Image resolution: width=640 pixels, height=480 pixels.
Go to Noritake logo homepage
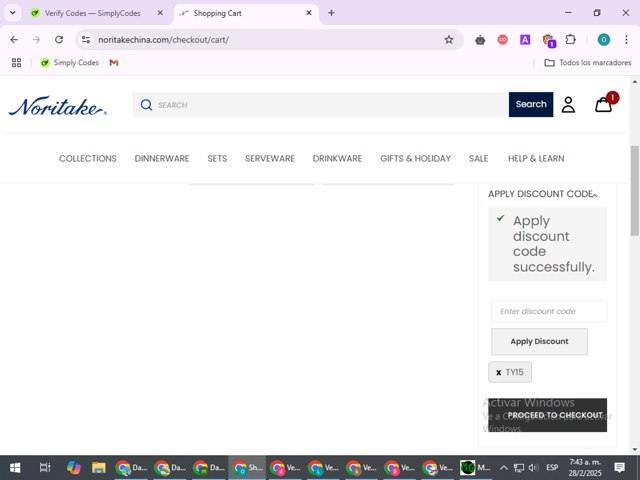tap(58, 106)
